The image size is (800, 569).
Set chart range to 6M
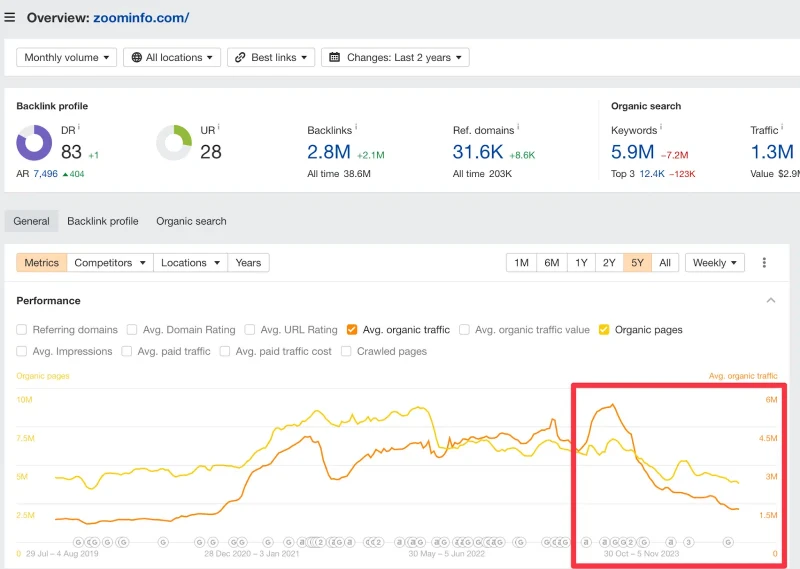point(552,263)
